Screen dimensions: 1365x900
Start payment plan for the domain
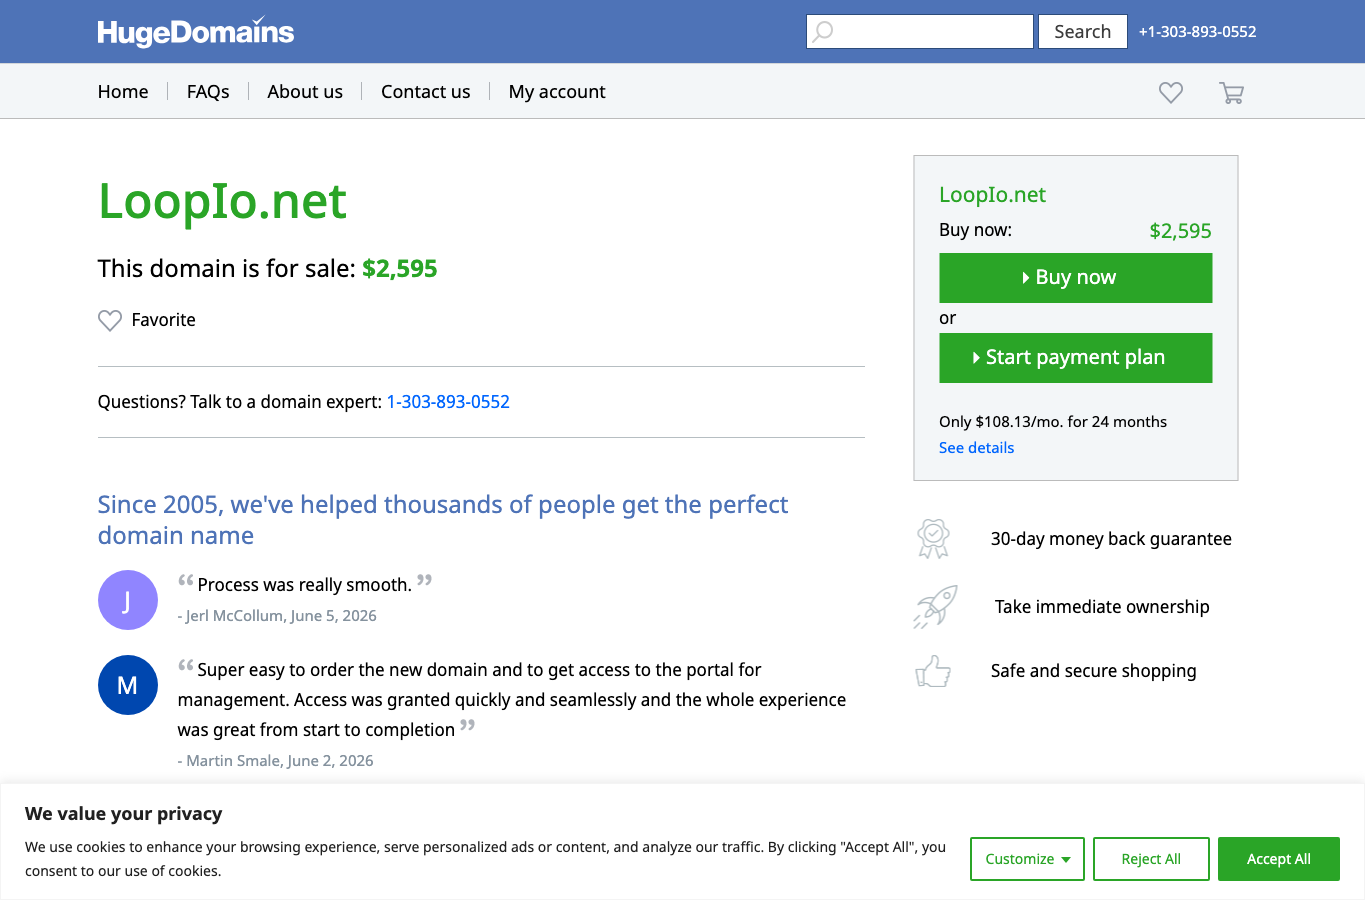1076,358
